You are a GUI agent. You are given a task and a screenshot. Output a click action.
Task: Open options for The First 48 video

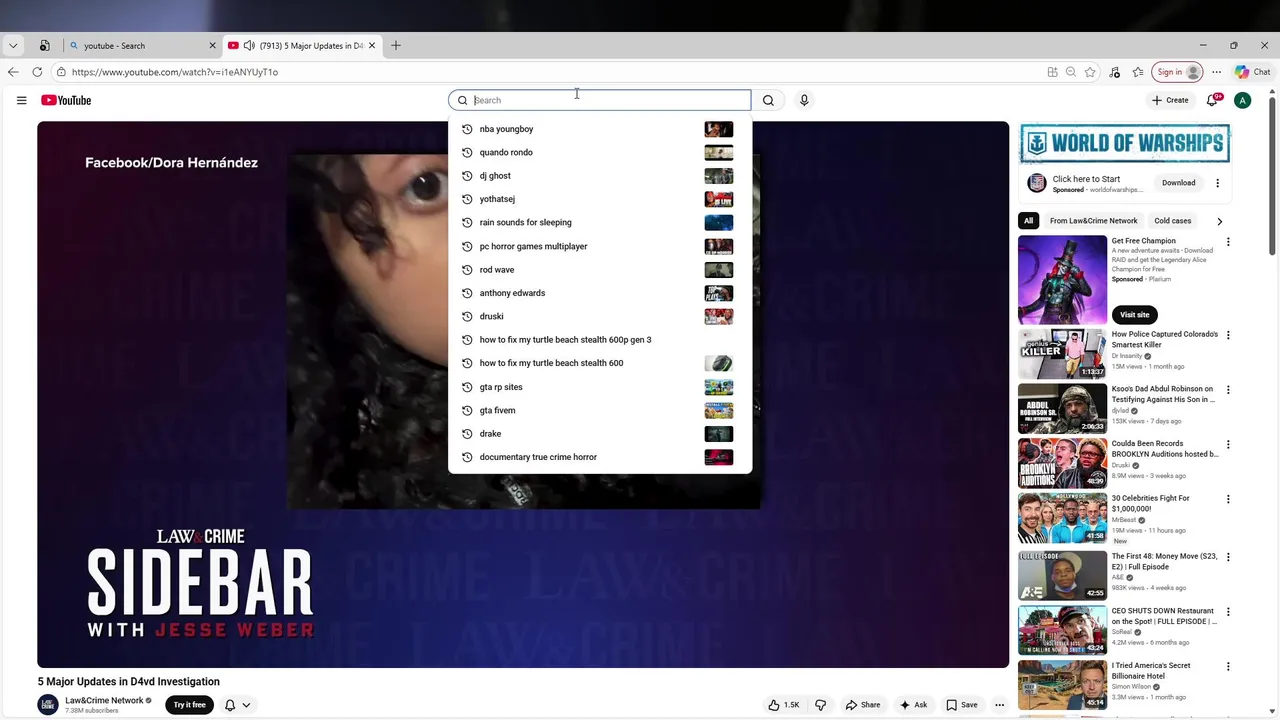pos(1228,557)
